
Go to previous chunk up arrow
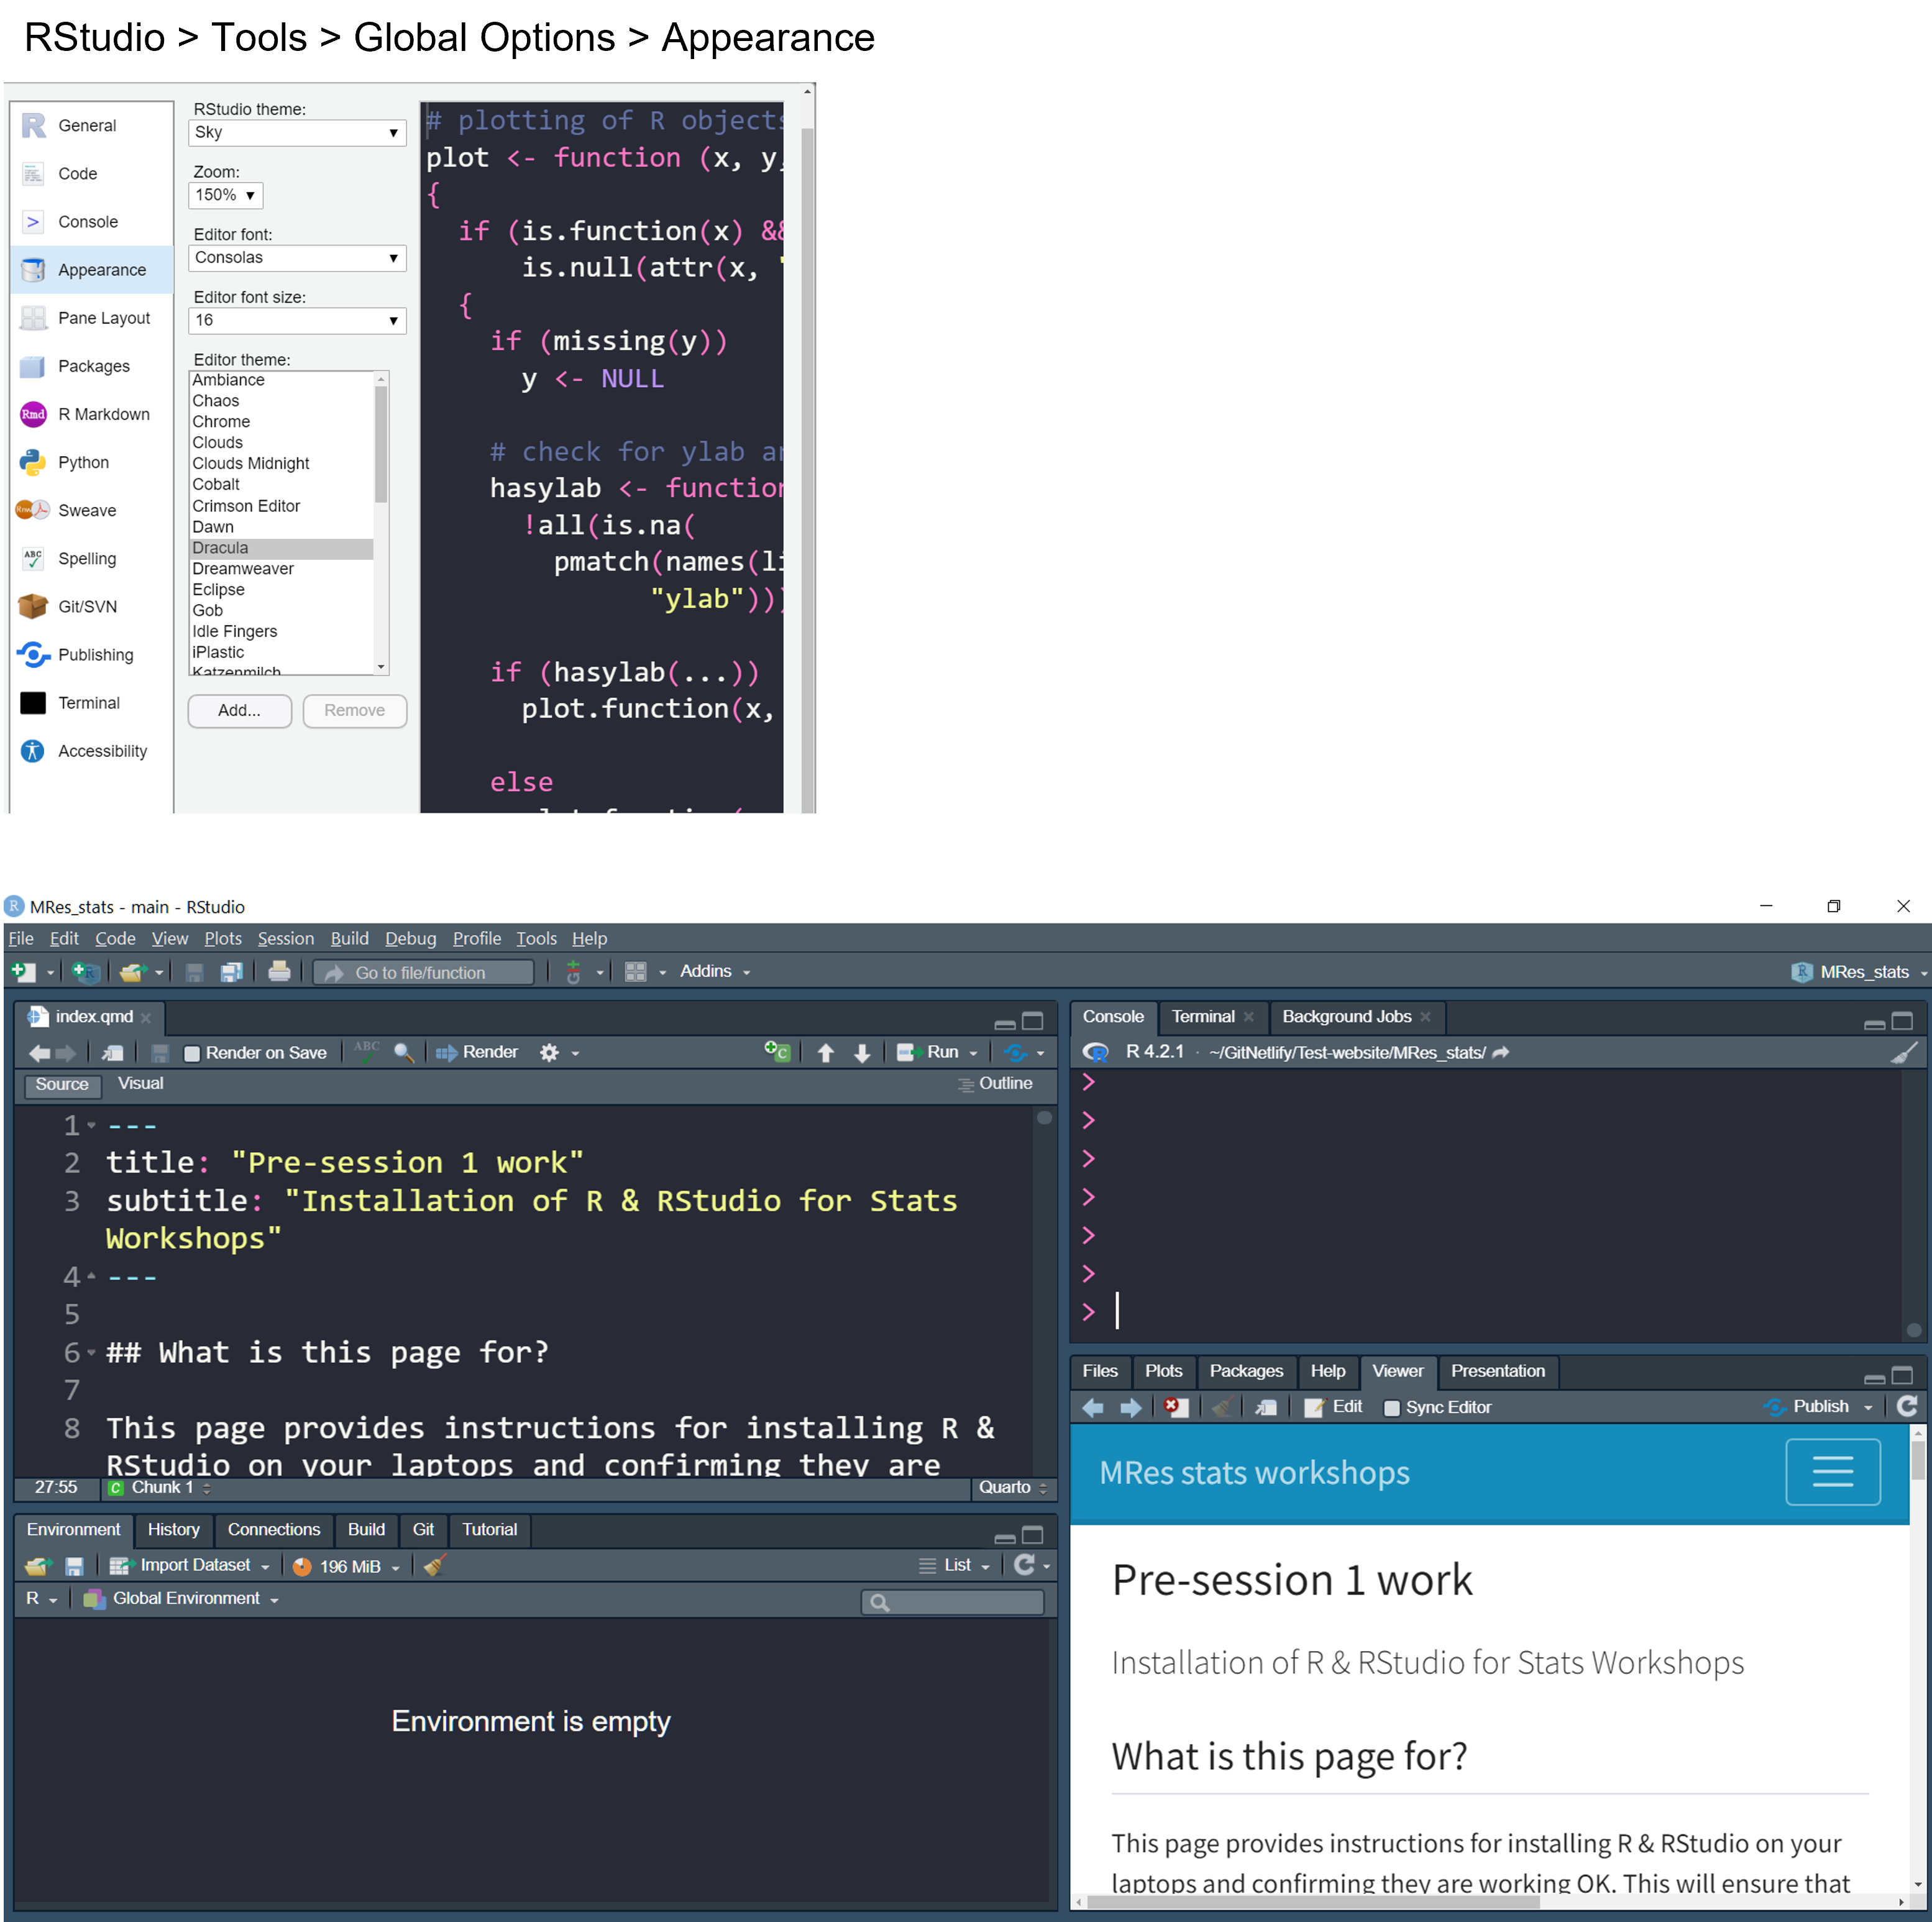coord(826,1053)
